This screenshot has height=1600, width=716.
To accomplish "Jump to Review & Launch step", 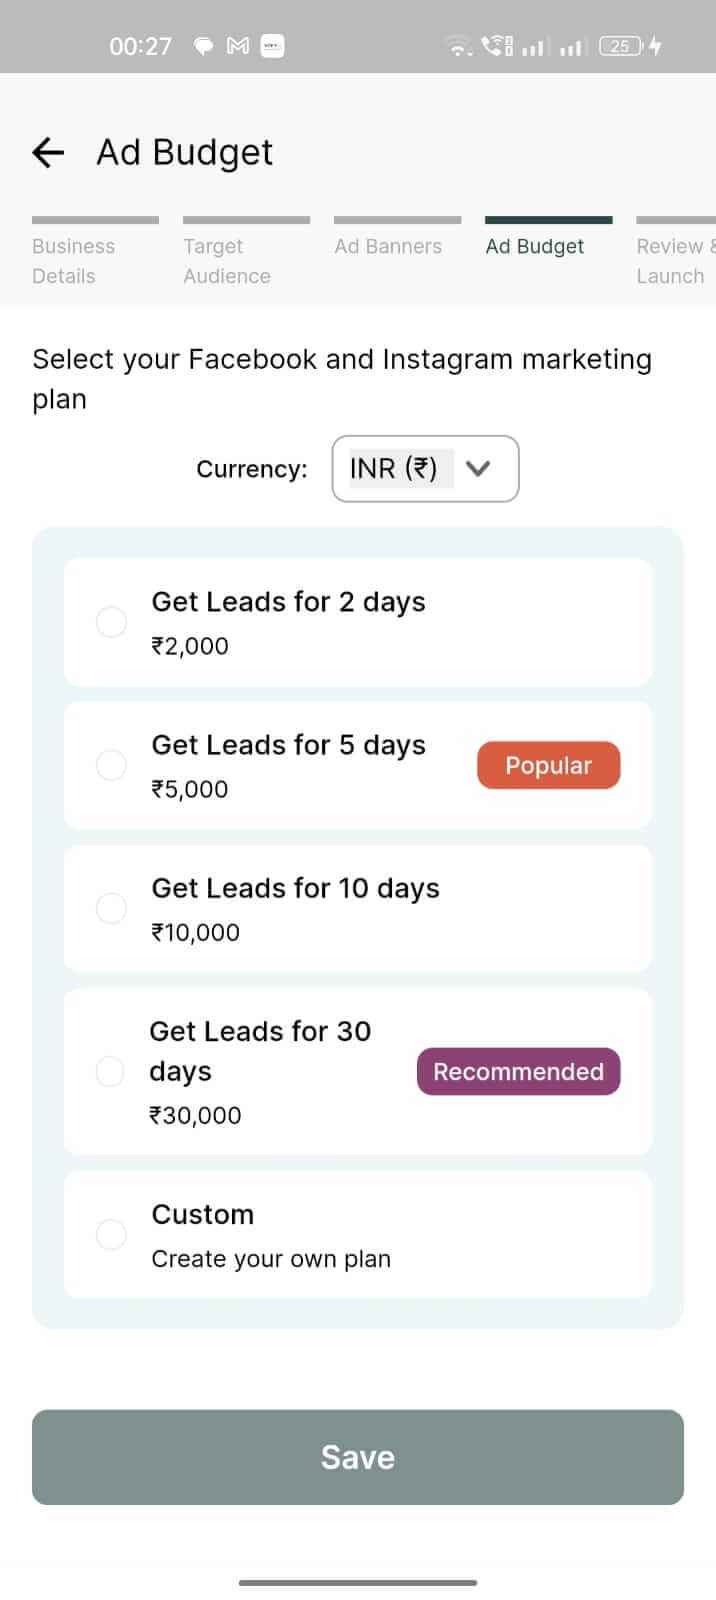I will point(672,260).
